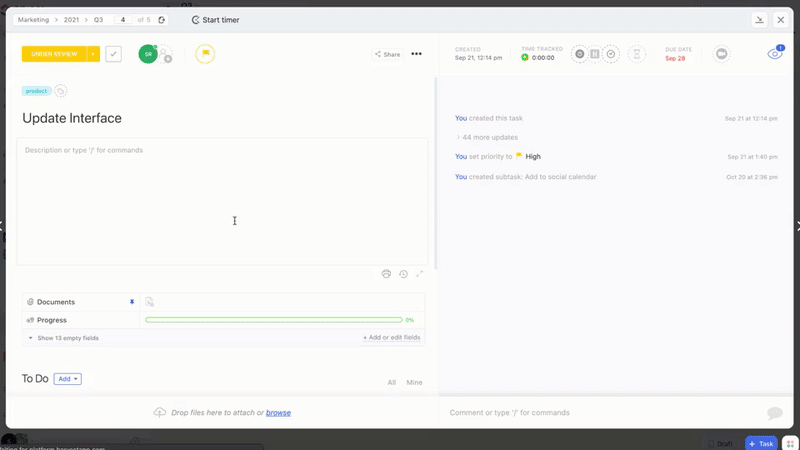Close the task modal
This screenshot has width=800, height=450.
tap(781, 20)
